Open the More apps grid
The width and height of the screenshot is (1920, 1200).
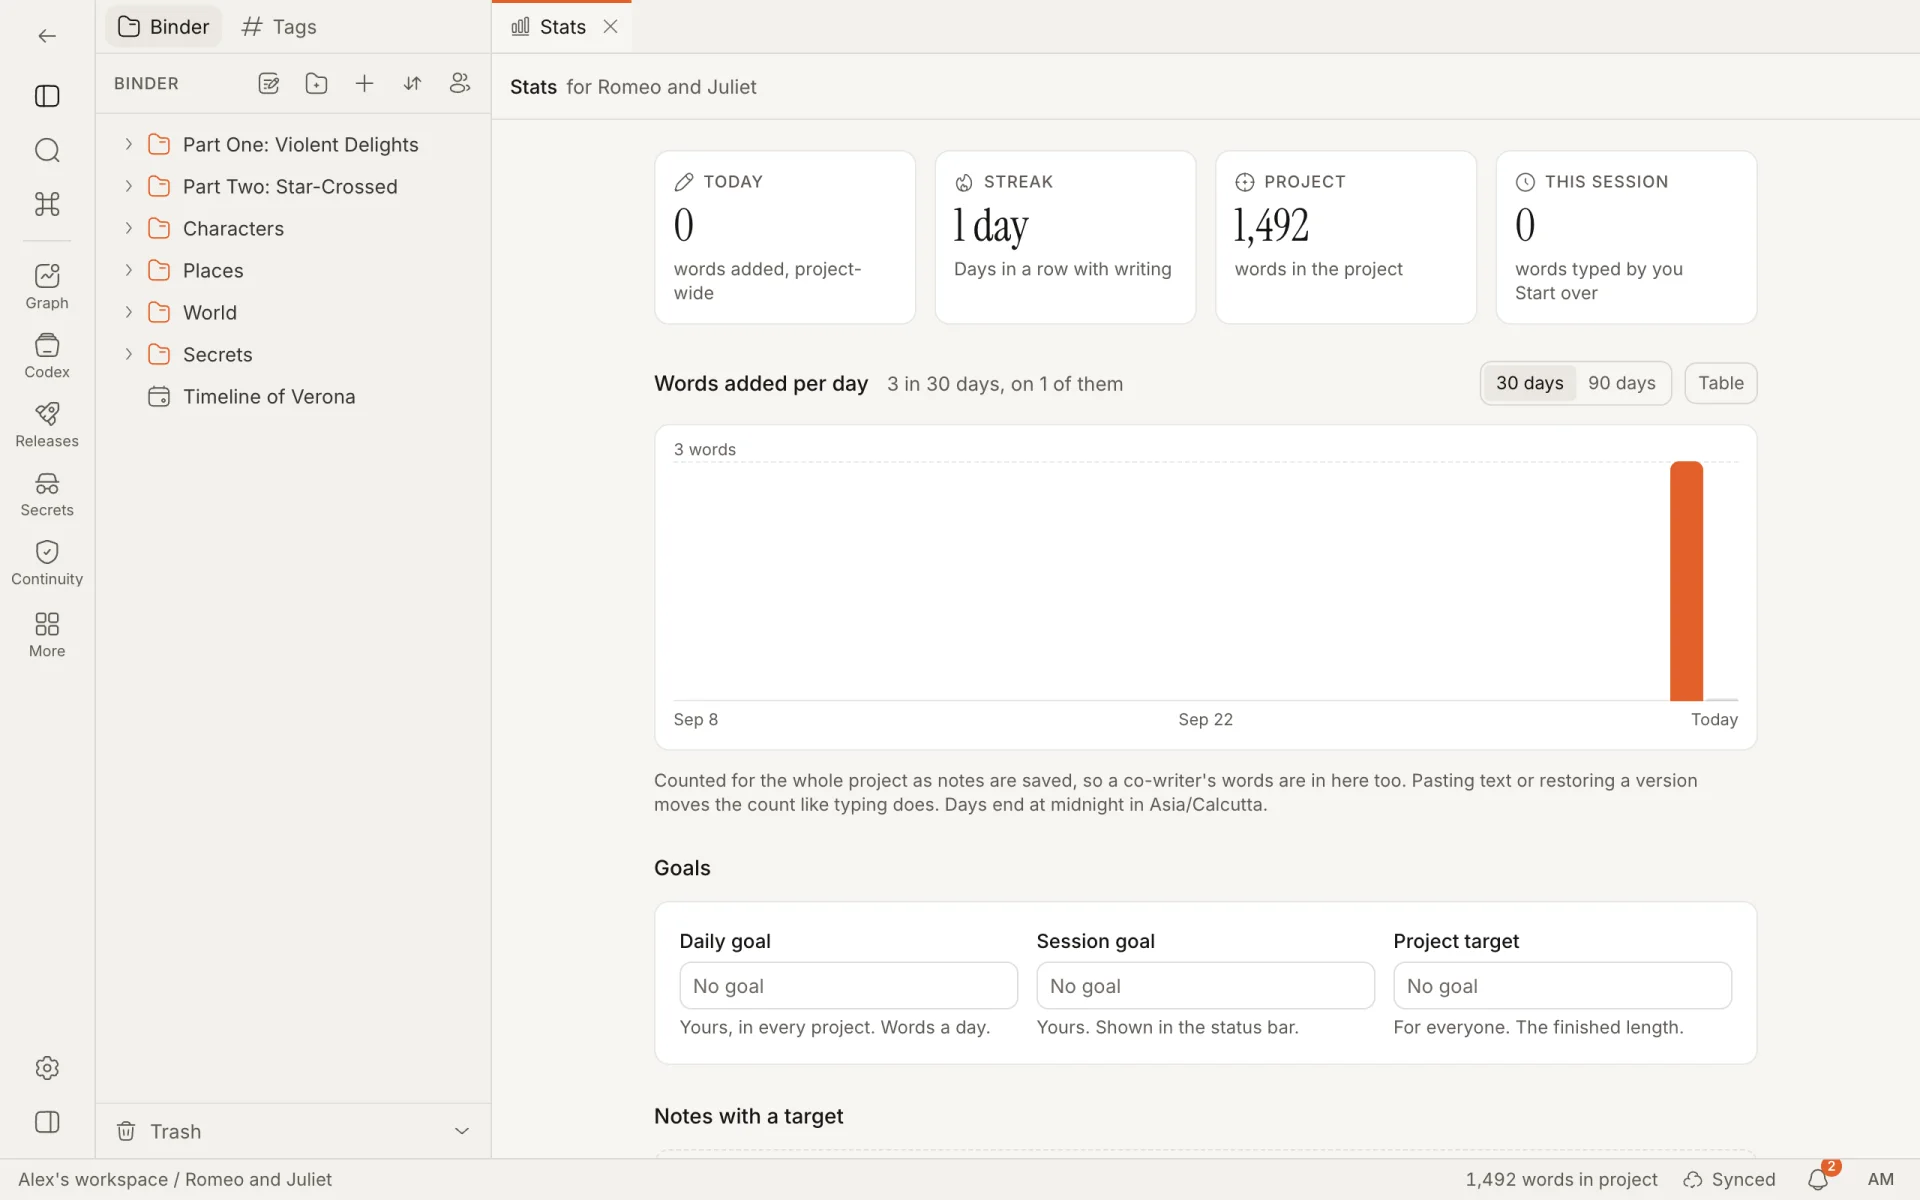[47, 635]
